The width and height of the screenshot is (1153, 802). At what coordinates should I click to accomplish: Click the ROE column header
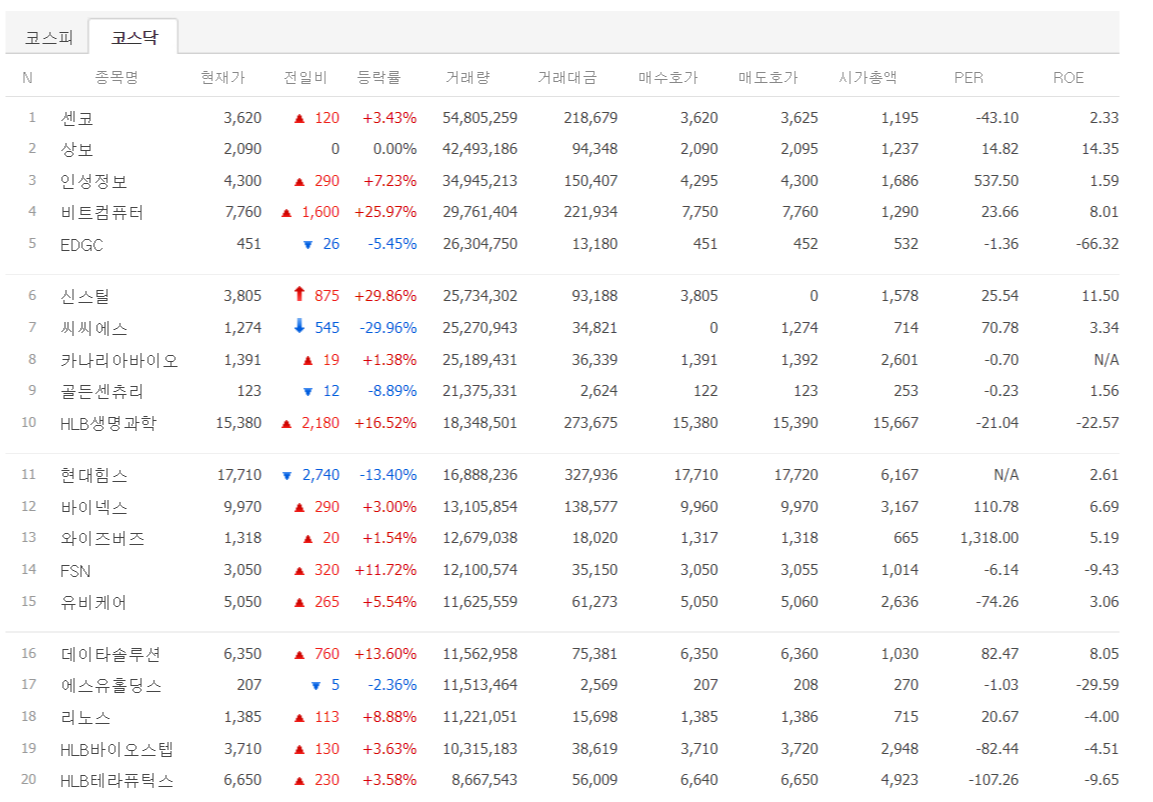(1068, 77)
